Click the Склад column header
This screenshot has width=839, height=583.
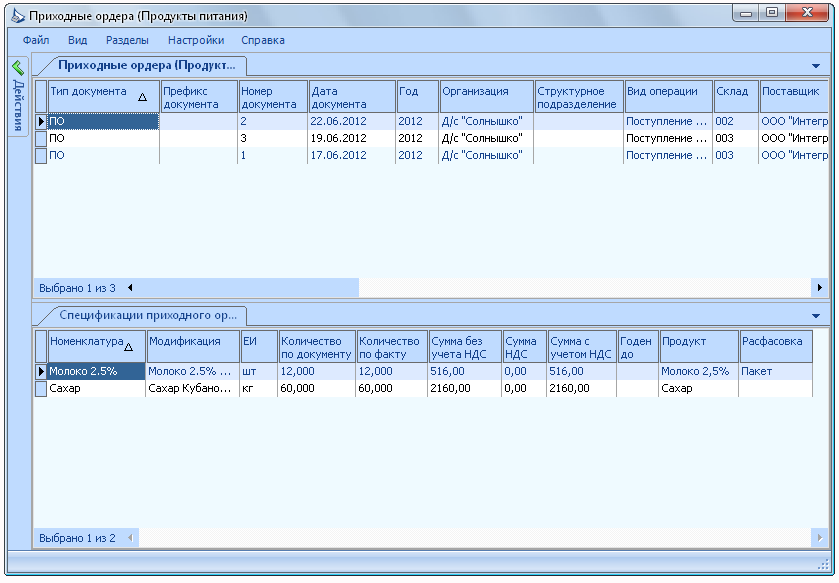pyautogui.click(x=736, y=96)
